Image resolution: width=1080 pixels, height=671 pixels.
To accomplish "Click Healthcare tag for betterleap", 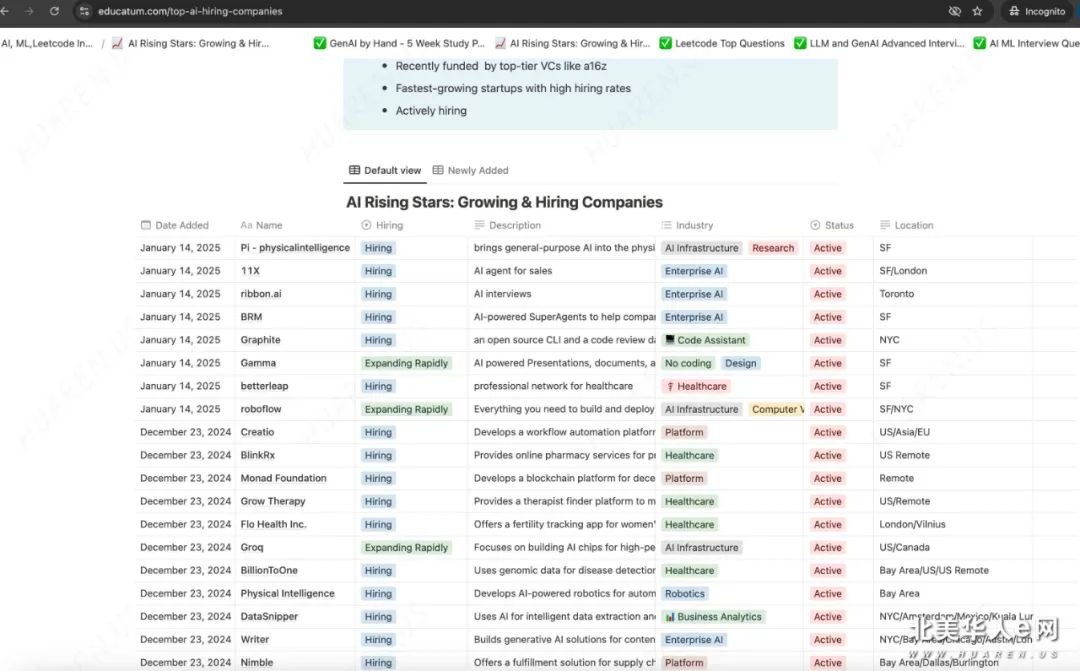I will tap(696, 386).
